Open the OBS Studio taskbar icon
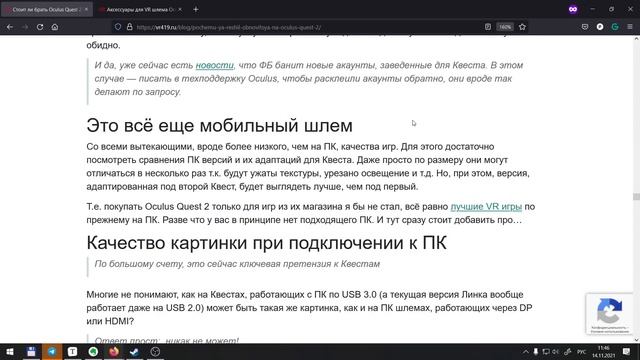 click(155, 351)
